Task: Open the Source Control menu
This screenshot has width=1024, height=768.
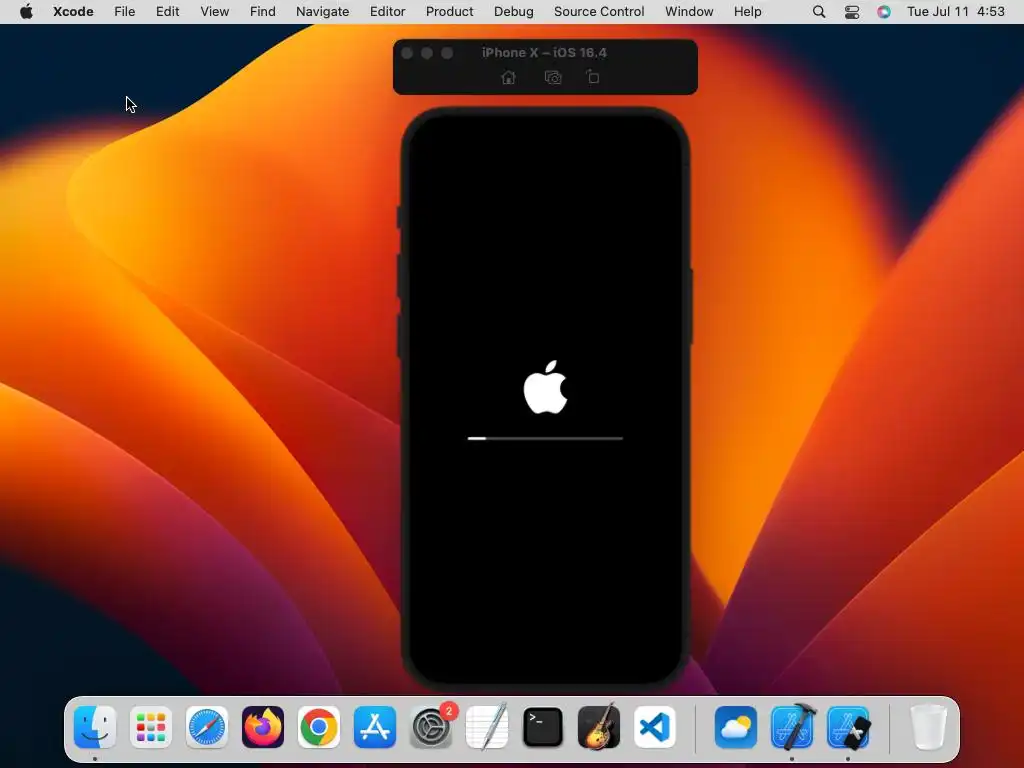Action: pos(599,11)
